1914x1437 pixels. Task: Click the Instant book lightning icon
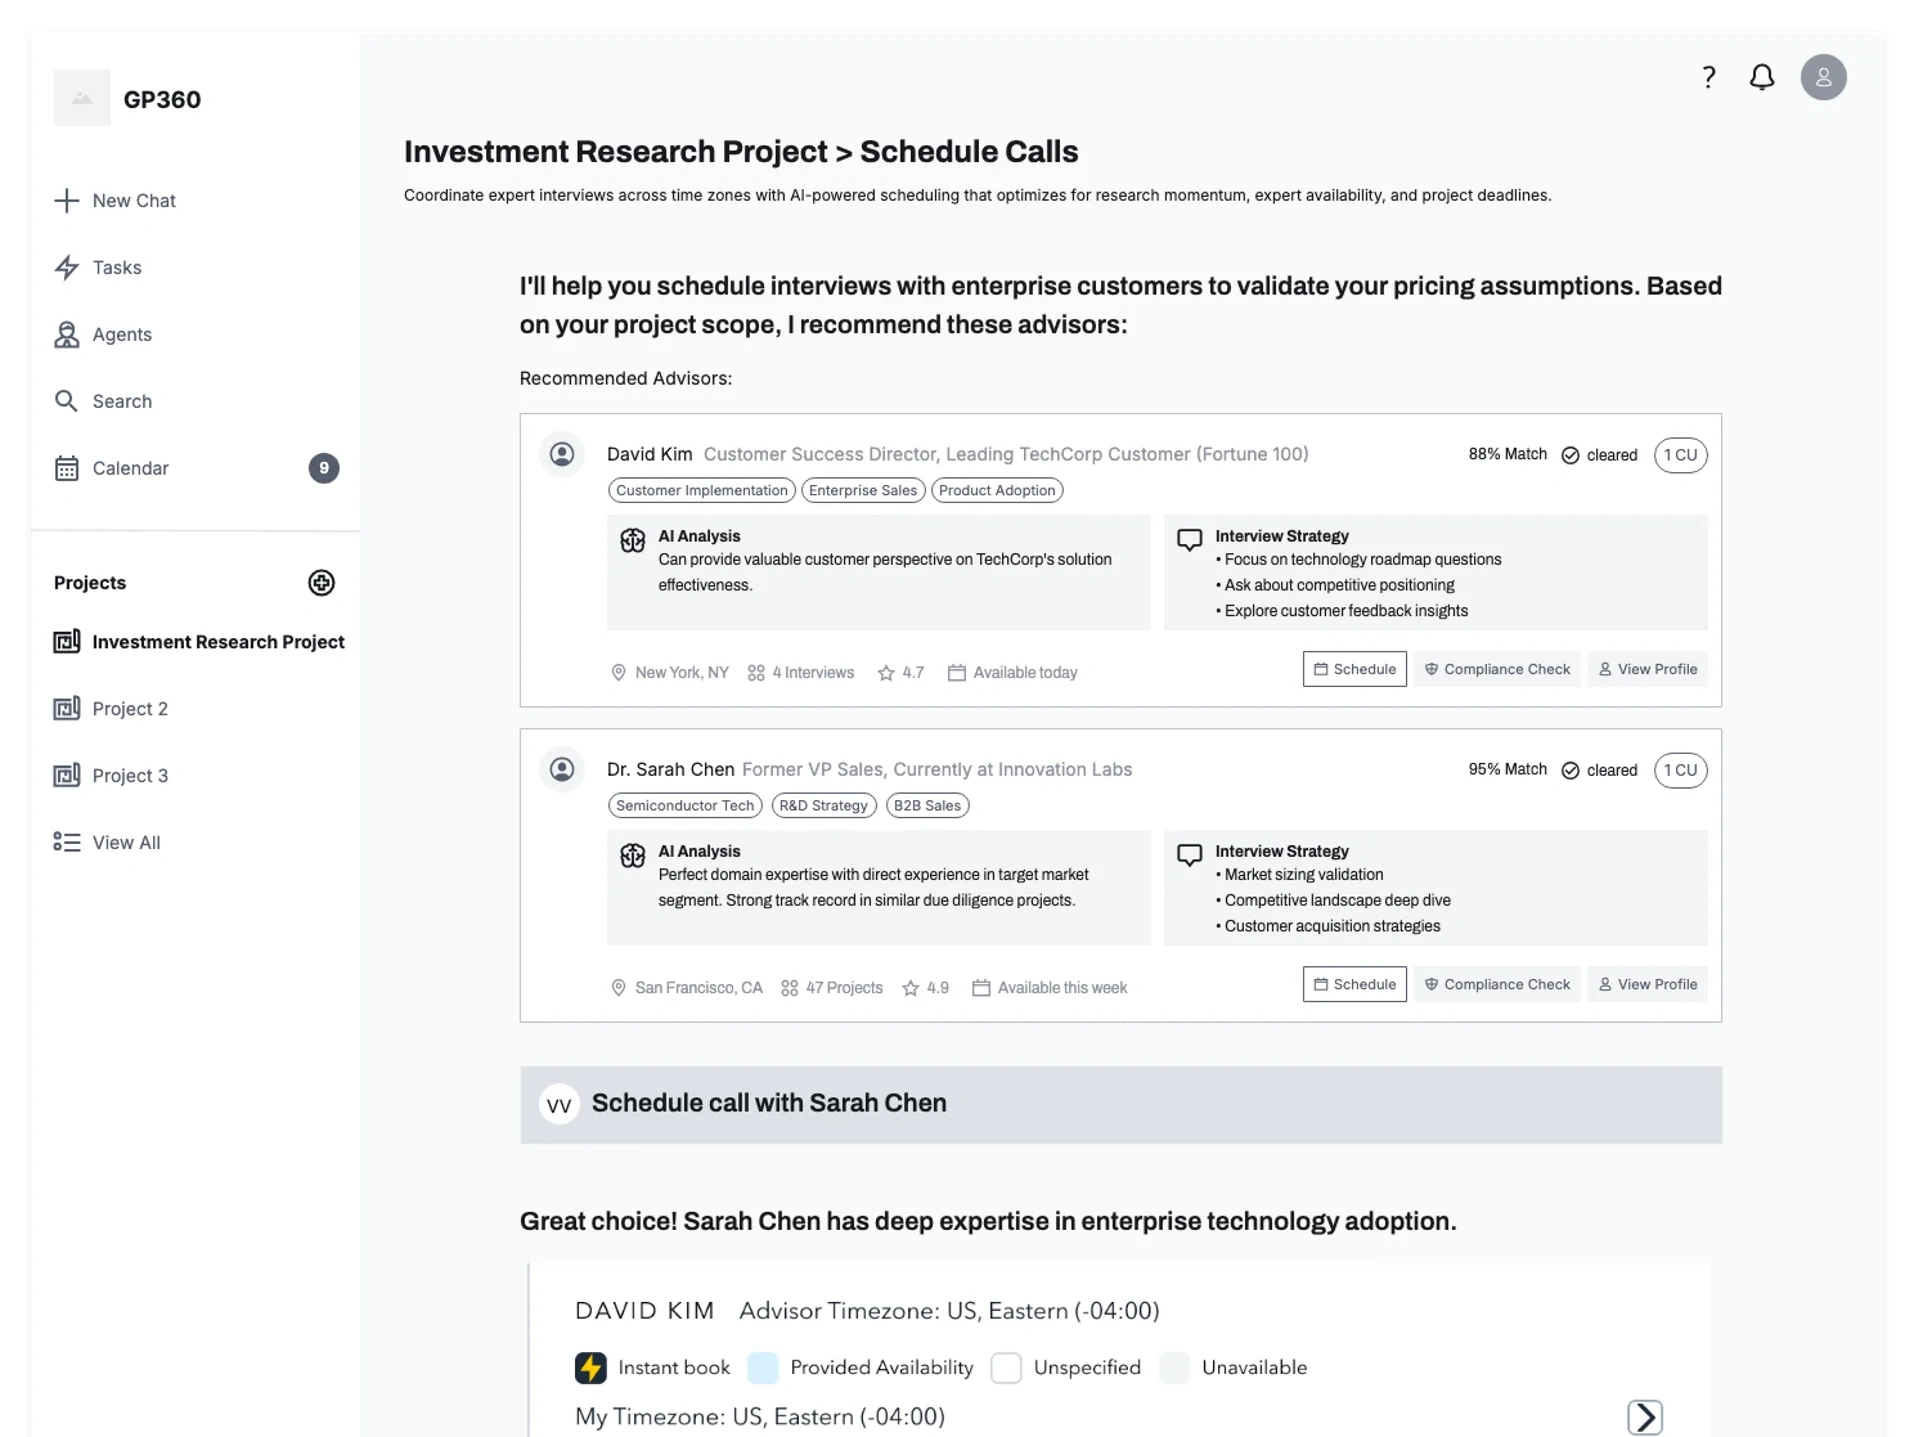(x=591, y=1367)
